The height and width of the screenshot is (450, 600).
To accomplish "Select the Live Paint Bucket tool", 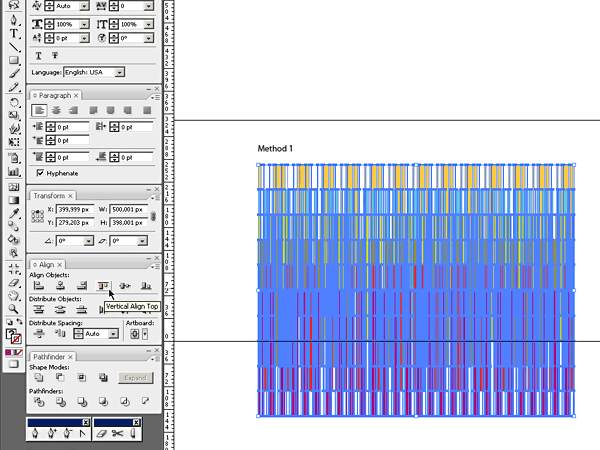I will tap(14, 240).
